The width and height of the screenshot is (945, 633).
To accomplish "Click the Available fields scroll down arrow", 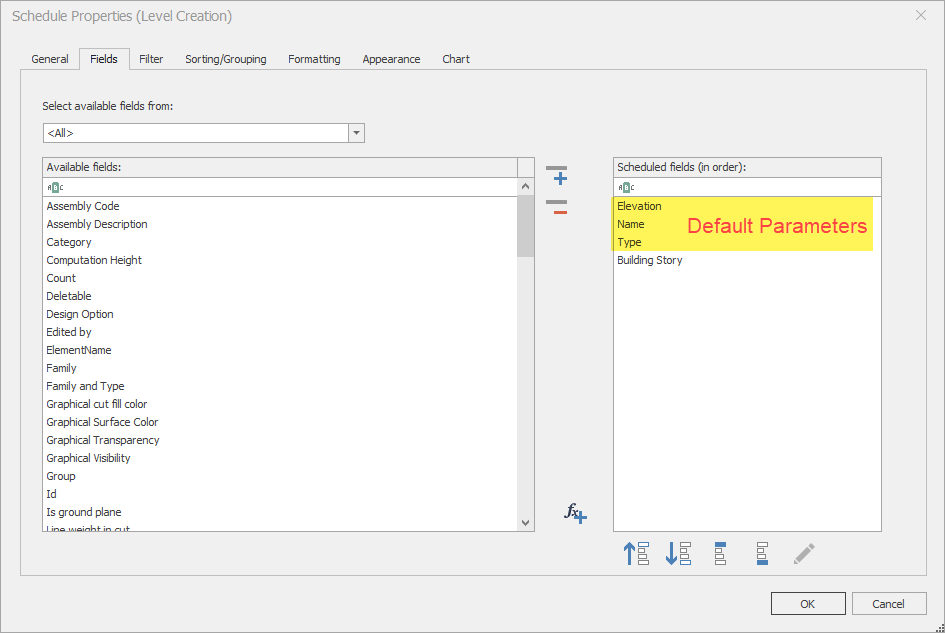I will 526,523.
